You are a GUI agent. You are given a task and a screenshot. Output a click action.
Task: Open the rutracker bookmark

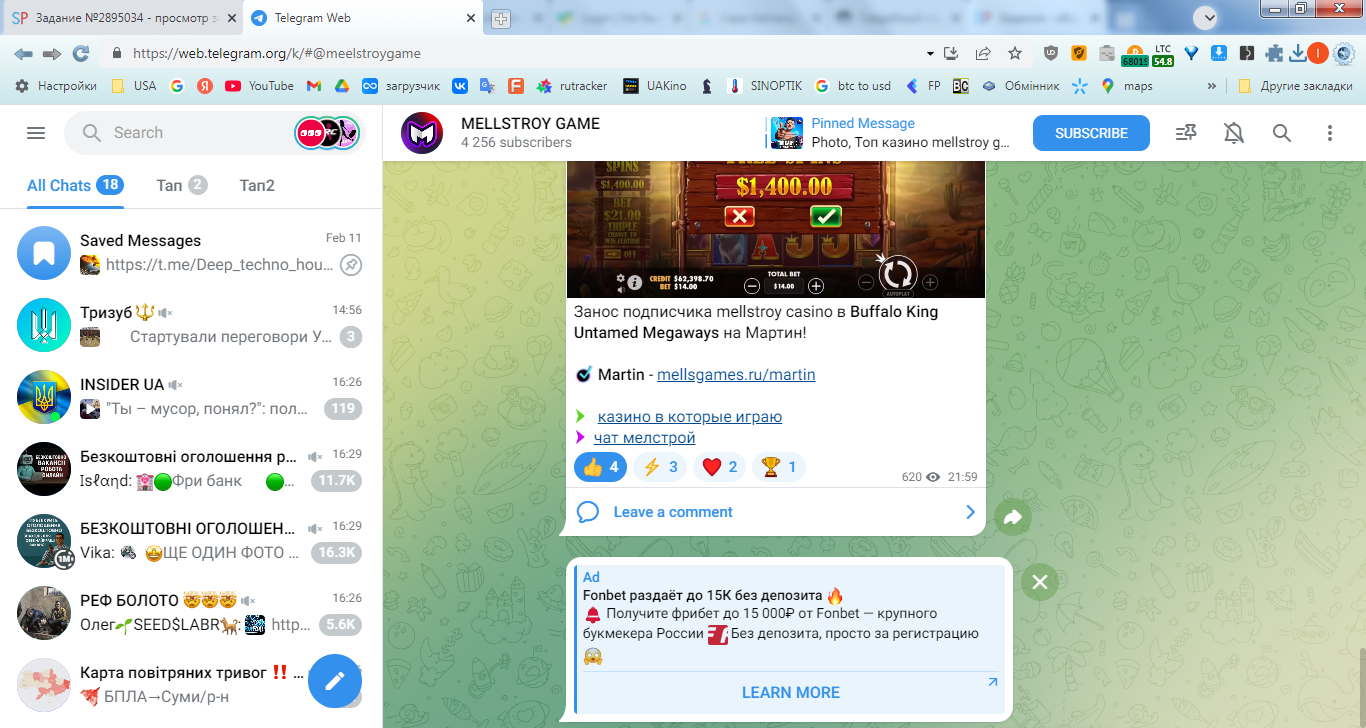[571, 86]
